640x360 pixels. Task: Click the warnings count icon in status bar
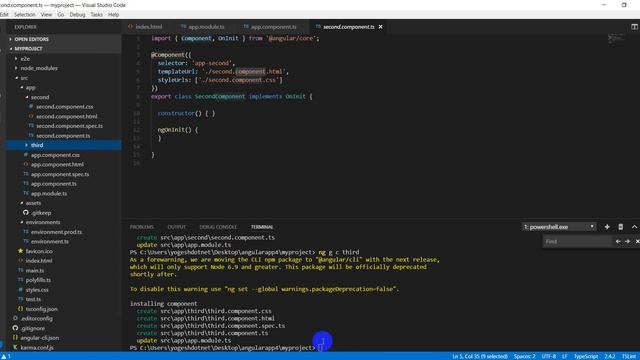[6, 356]
